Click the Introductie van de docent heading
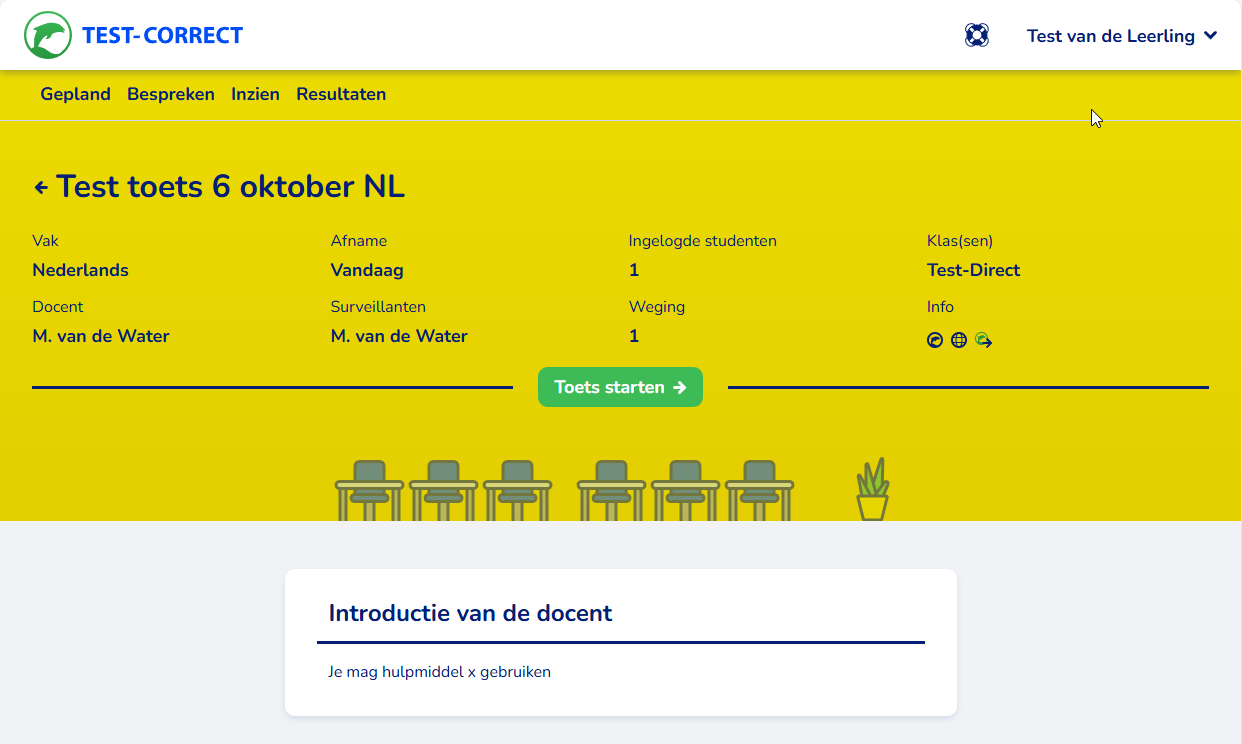This screenshot has height=744, width=1242. point(470,613)
